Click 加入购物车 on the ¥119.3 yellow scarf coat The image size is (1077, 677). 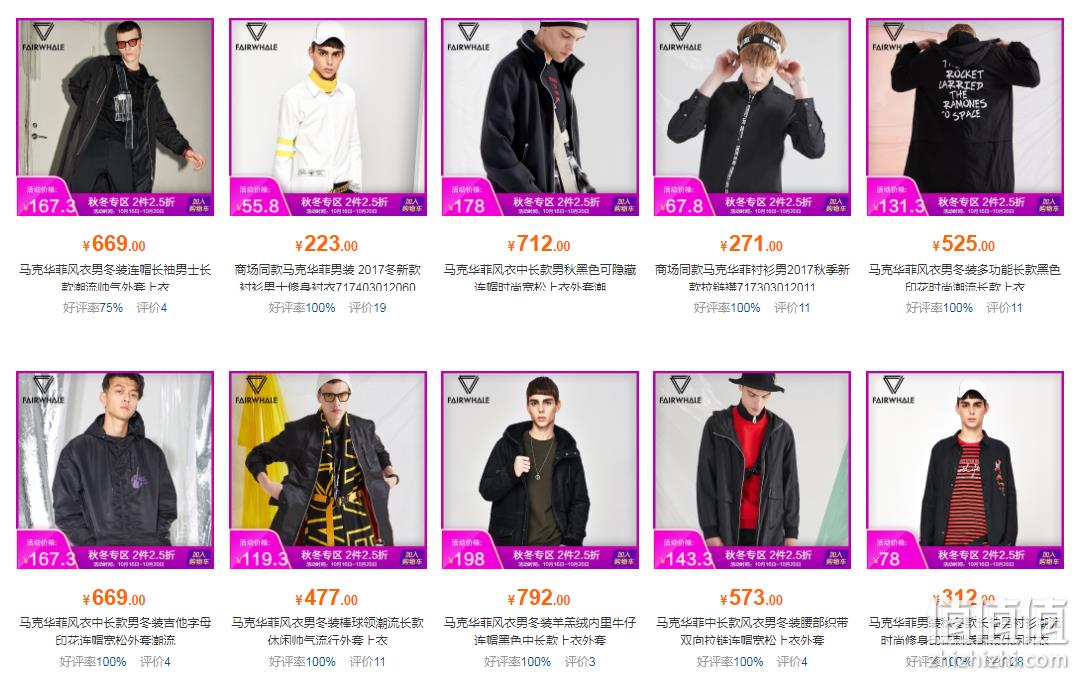[411, 558]
